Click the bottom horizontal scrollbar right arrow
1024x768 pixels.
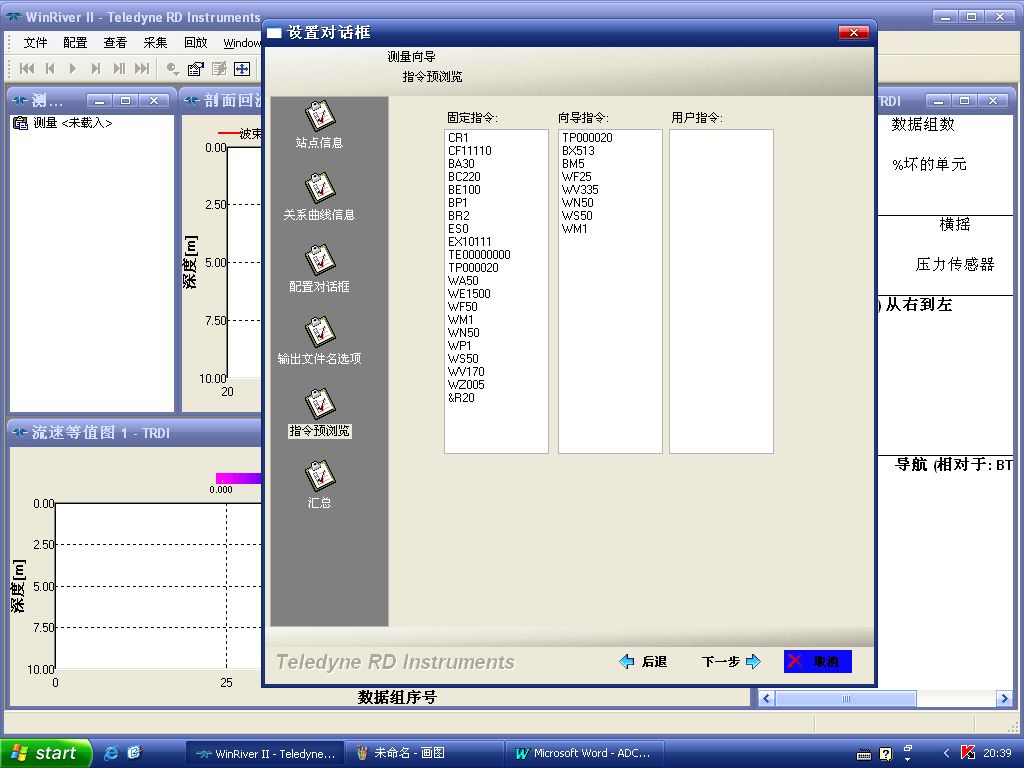[1004, 698]
